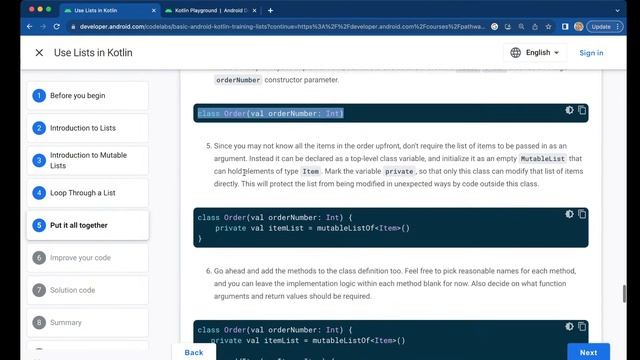Open a new browser tab with plus icon
The height and width of the screenshot is (360, 640).
270,11
